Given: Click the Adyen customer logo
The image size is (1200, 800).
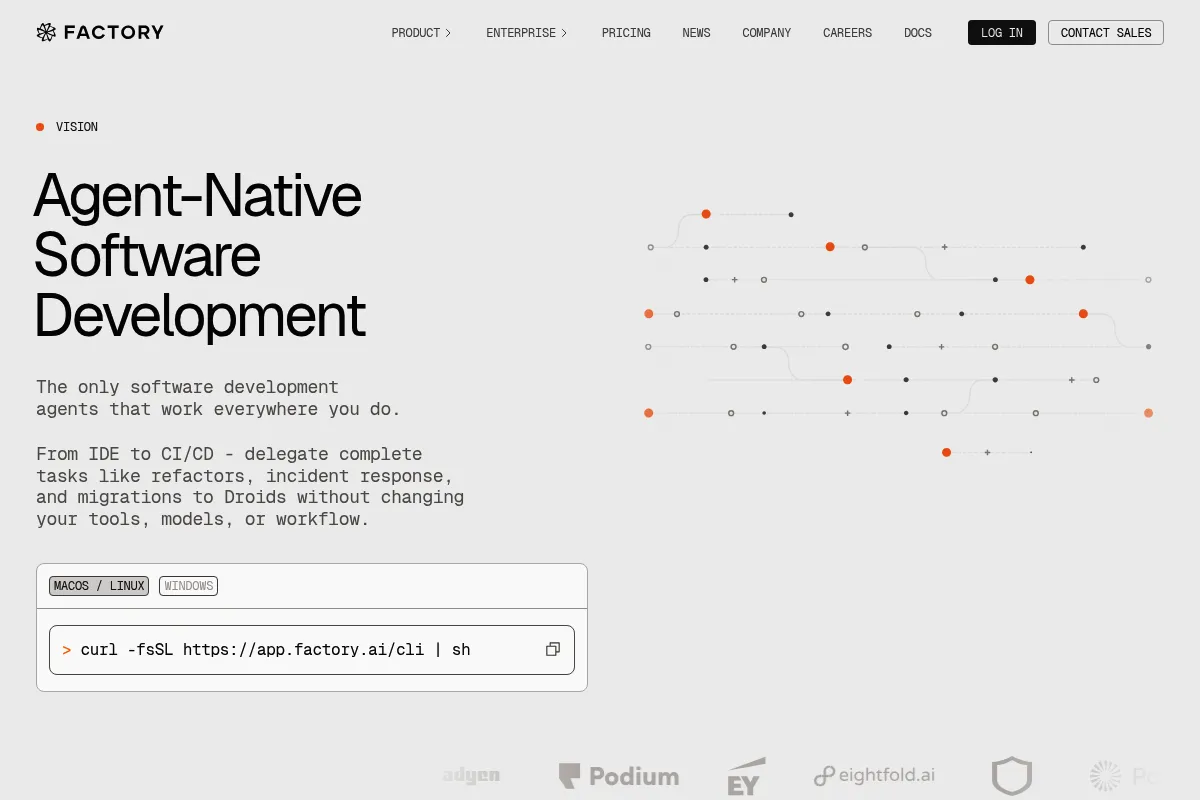Looking at the screenshot, I should click(471, 775).
